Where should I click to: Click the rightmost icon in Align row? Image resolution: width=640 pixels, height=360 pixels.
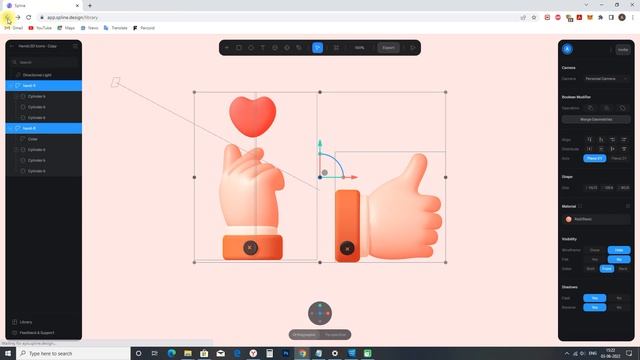pyautogui.click(x=624, y=140)
